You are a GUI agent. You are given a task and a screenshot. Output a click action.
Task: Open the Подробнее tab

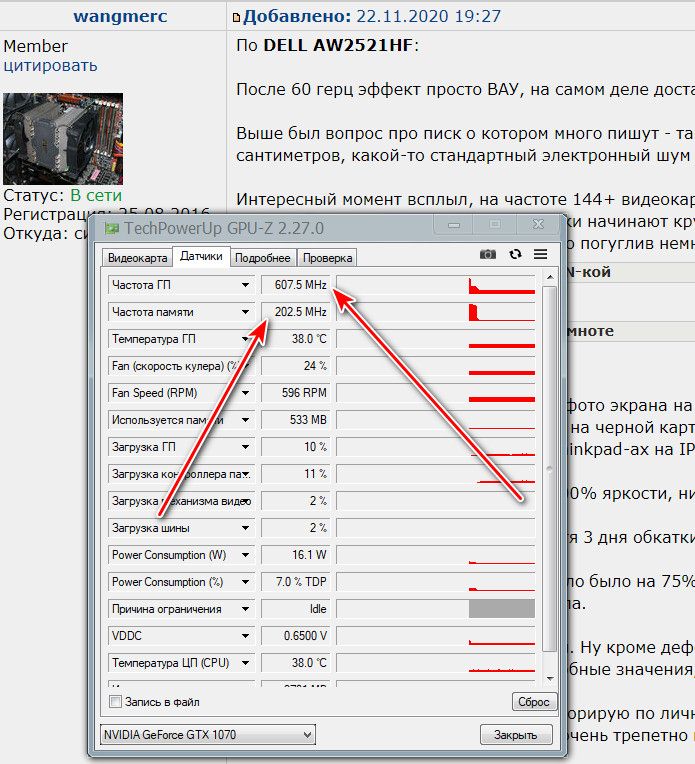262,258
